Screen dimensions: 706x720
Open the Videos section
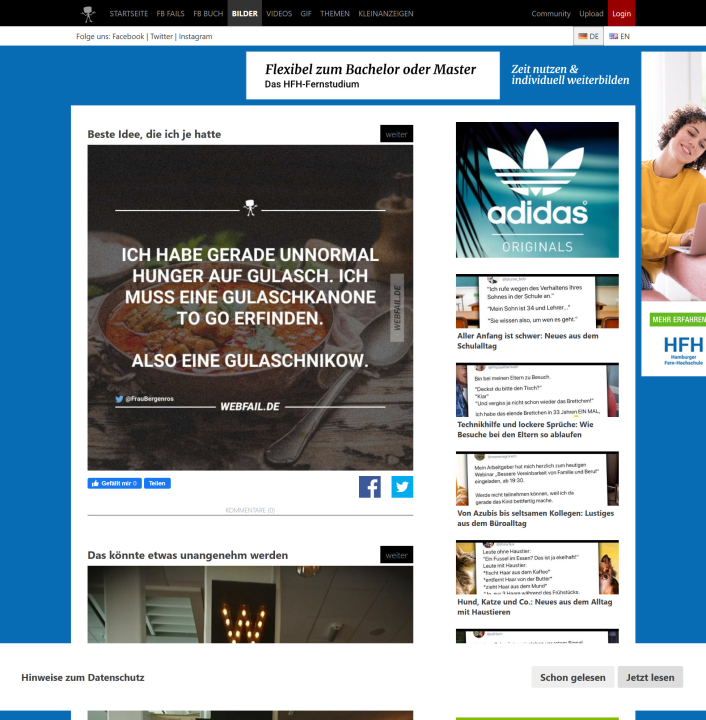(279, 14)
